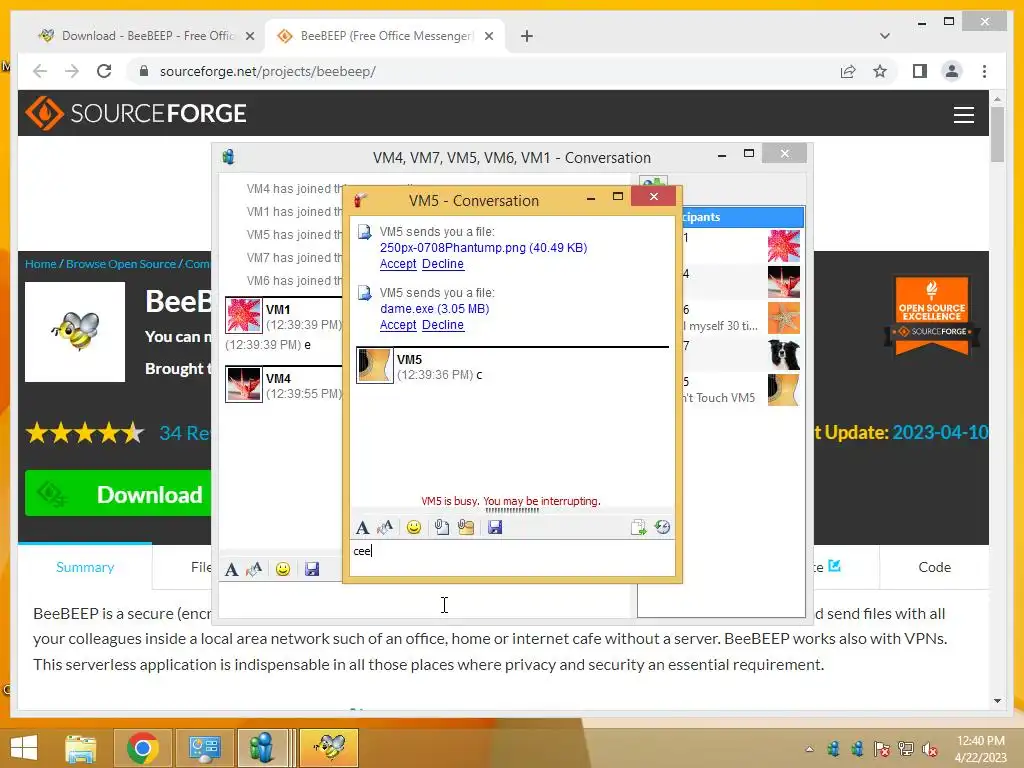Click the Open Source Excellence badge

click(932, 316)
